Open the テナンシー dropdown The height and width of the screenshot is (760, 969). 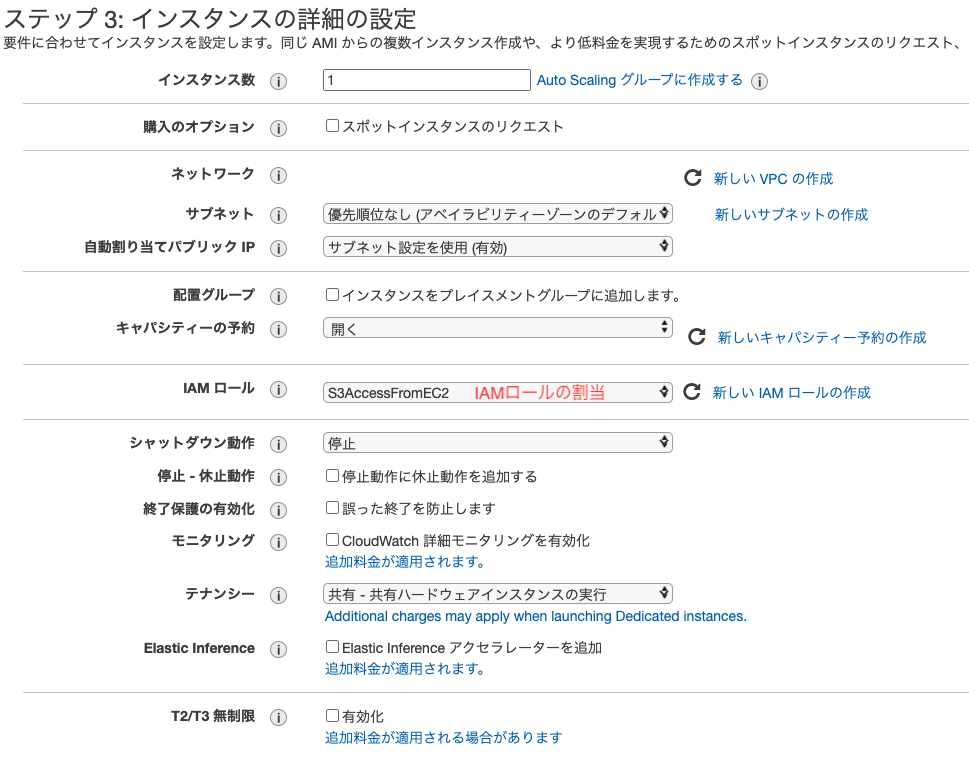click(497, 594)
